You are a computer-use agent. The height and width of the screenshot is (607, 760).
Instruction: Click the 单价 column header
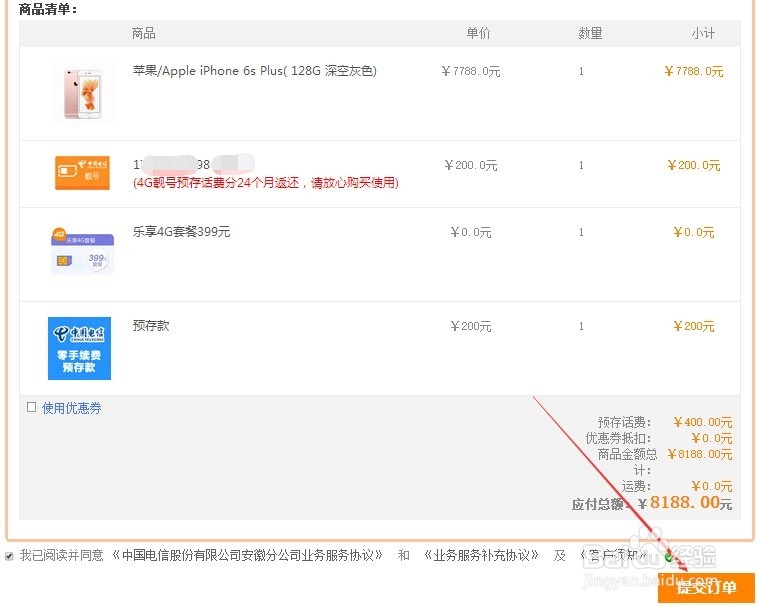478,33
